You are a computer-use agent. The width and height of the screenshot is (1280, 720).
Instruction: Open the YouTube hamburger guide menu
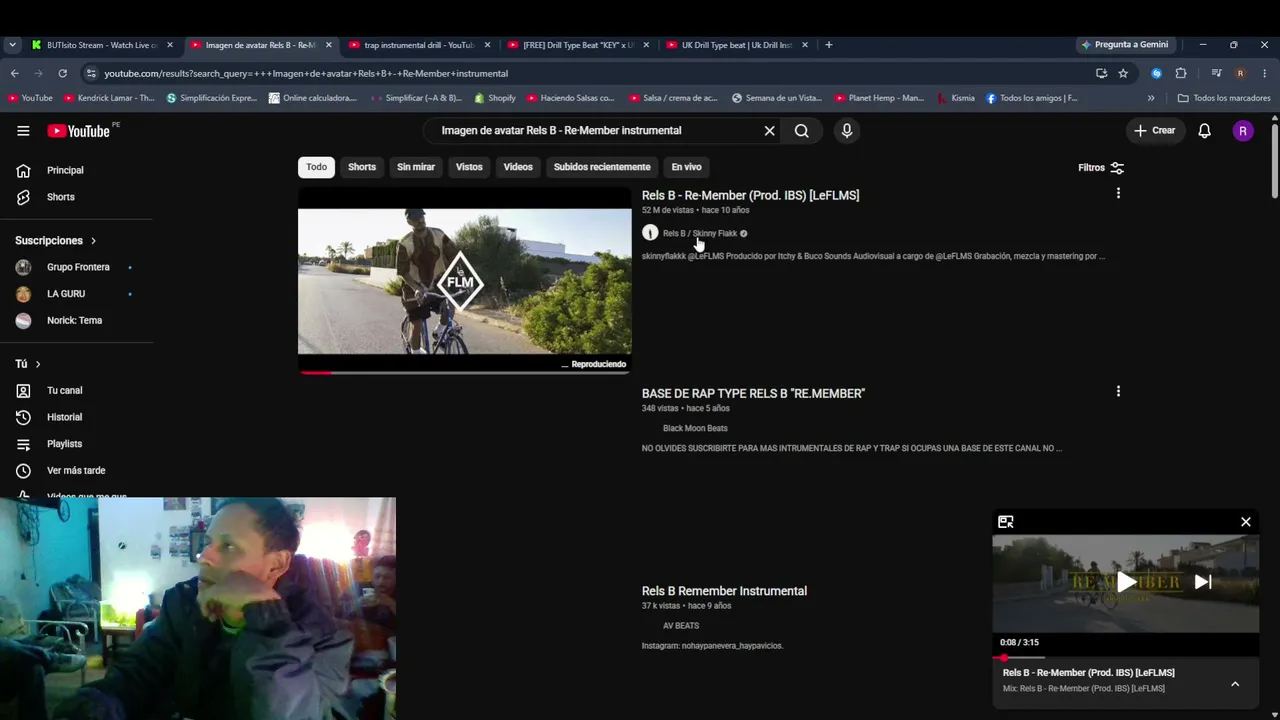point(23,131)
